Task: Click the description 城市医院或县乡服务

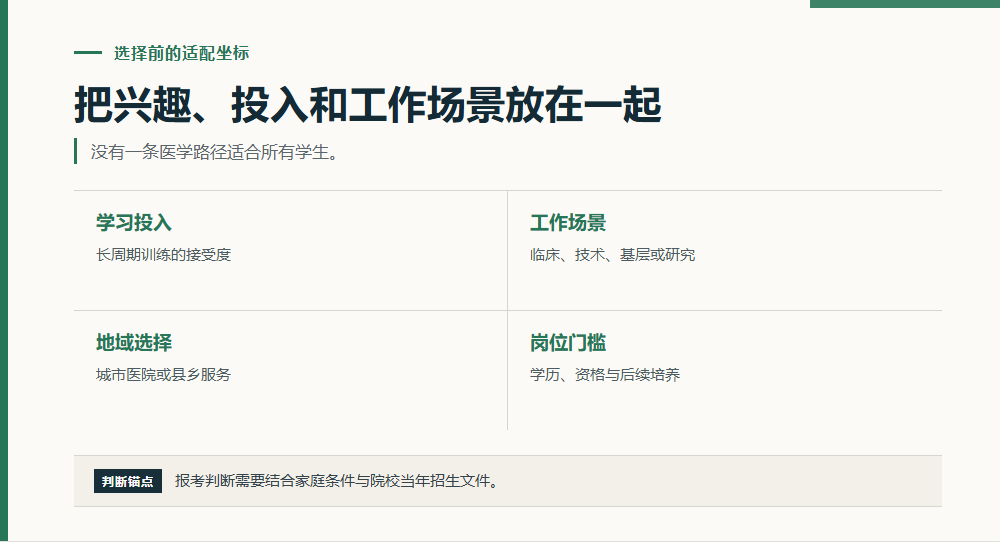Action: point(163,375)
